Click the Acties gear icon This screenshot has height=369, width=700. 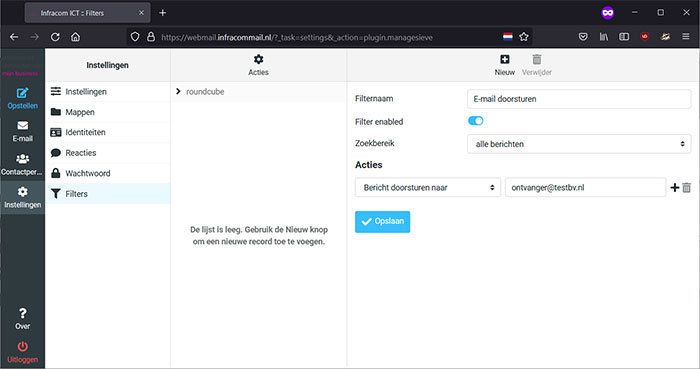tap(258, 59)
